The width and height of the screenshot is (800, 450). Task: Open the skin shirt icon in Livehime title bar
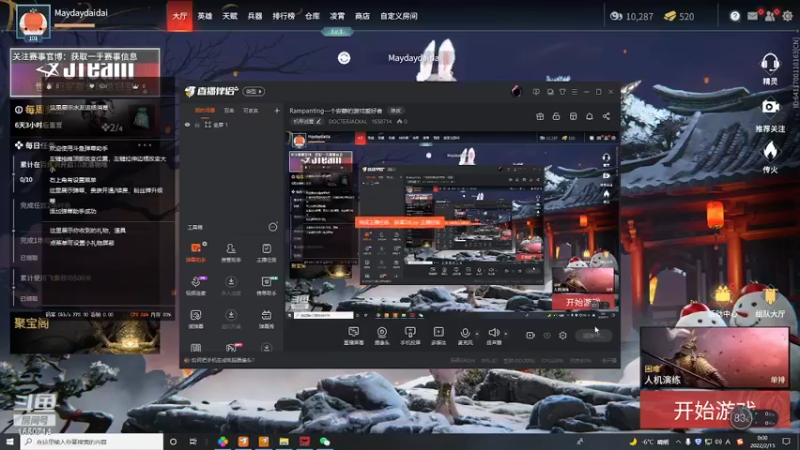coord(562,92)
